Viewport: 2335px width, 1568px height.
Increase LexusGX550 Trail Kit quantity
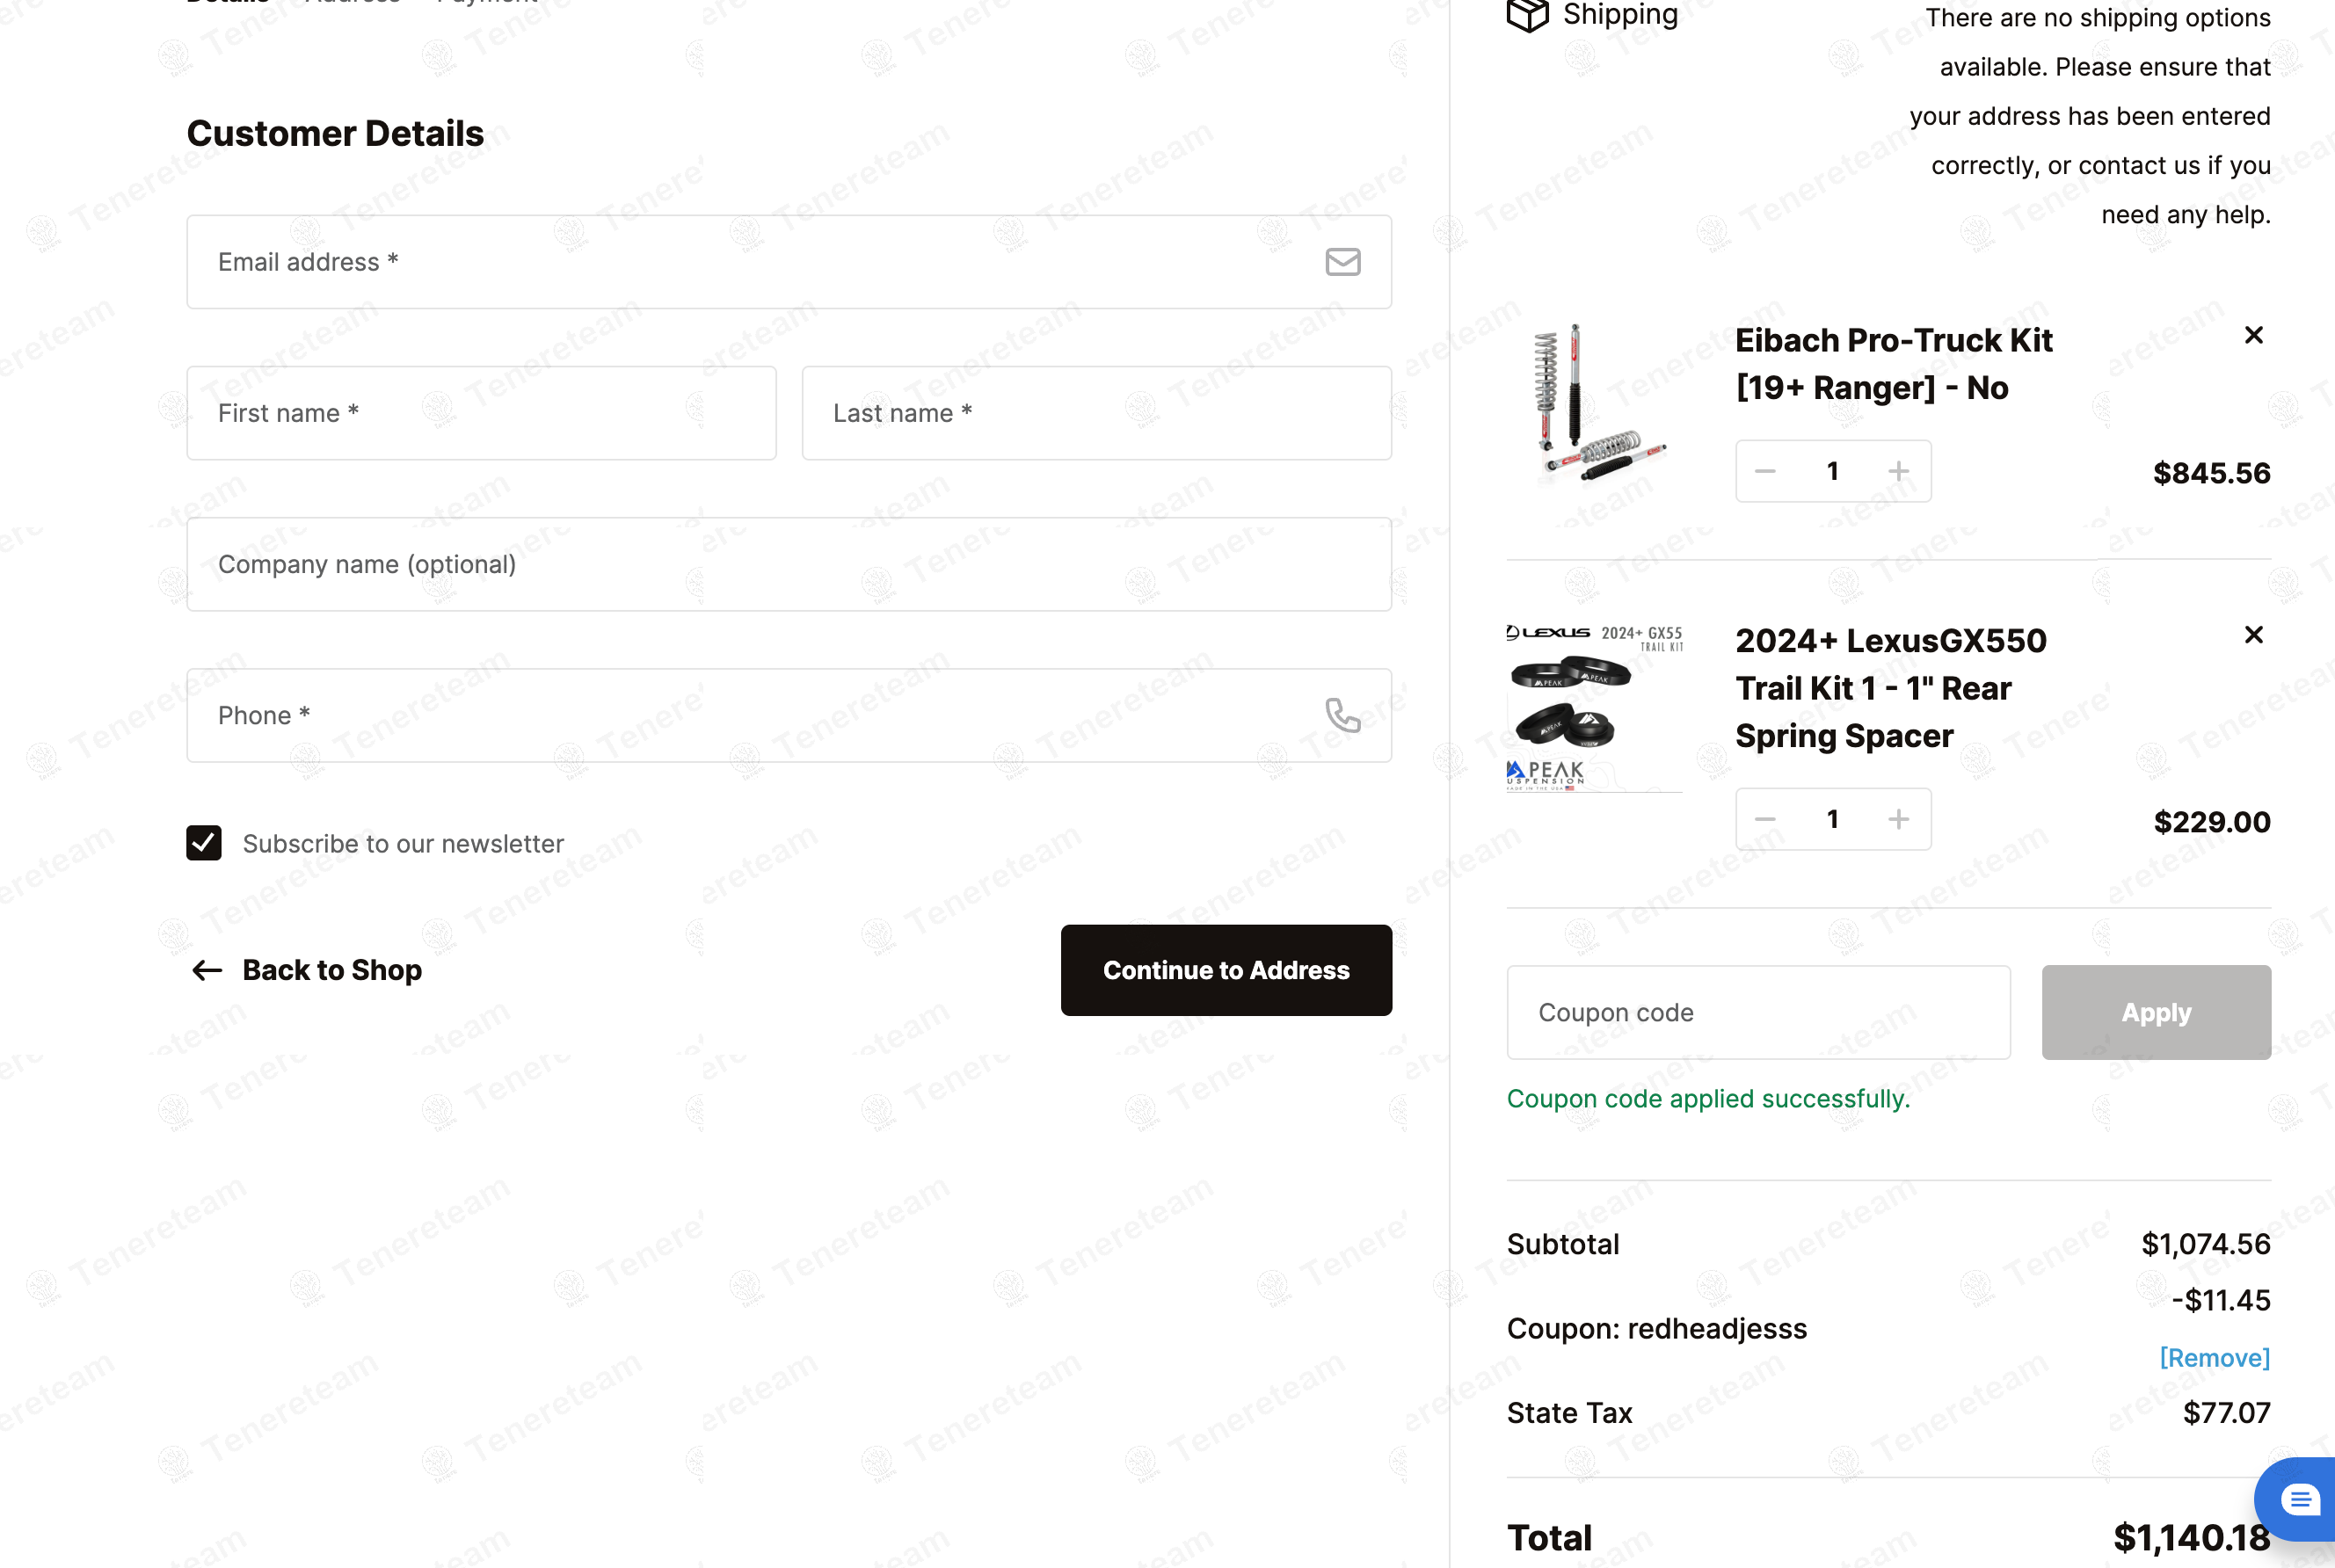click(x=1898, y=819)
